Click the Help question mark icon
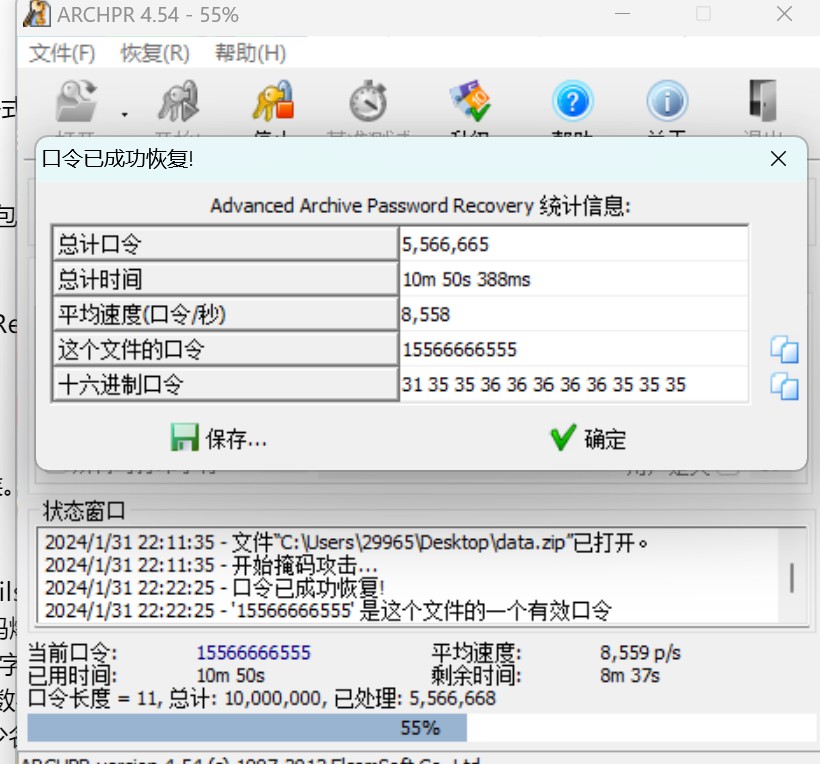 [x=573, y=101]
